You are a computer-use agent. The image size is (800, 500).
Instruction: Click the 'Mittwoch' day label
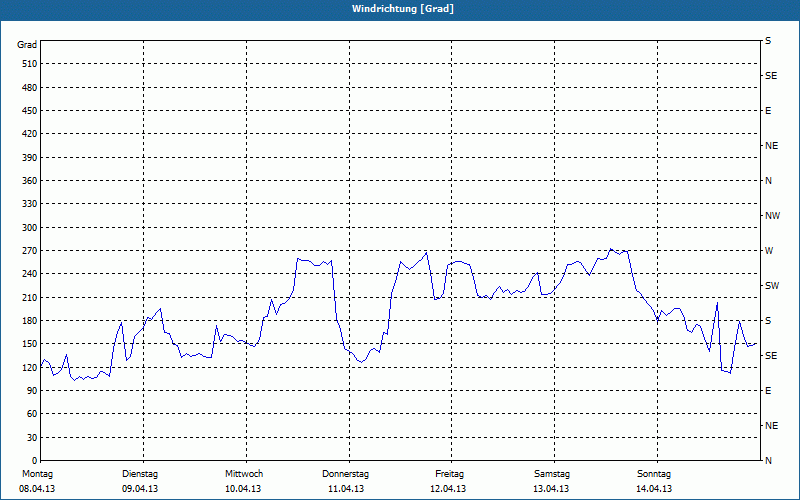coord(244,474)
